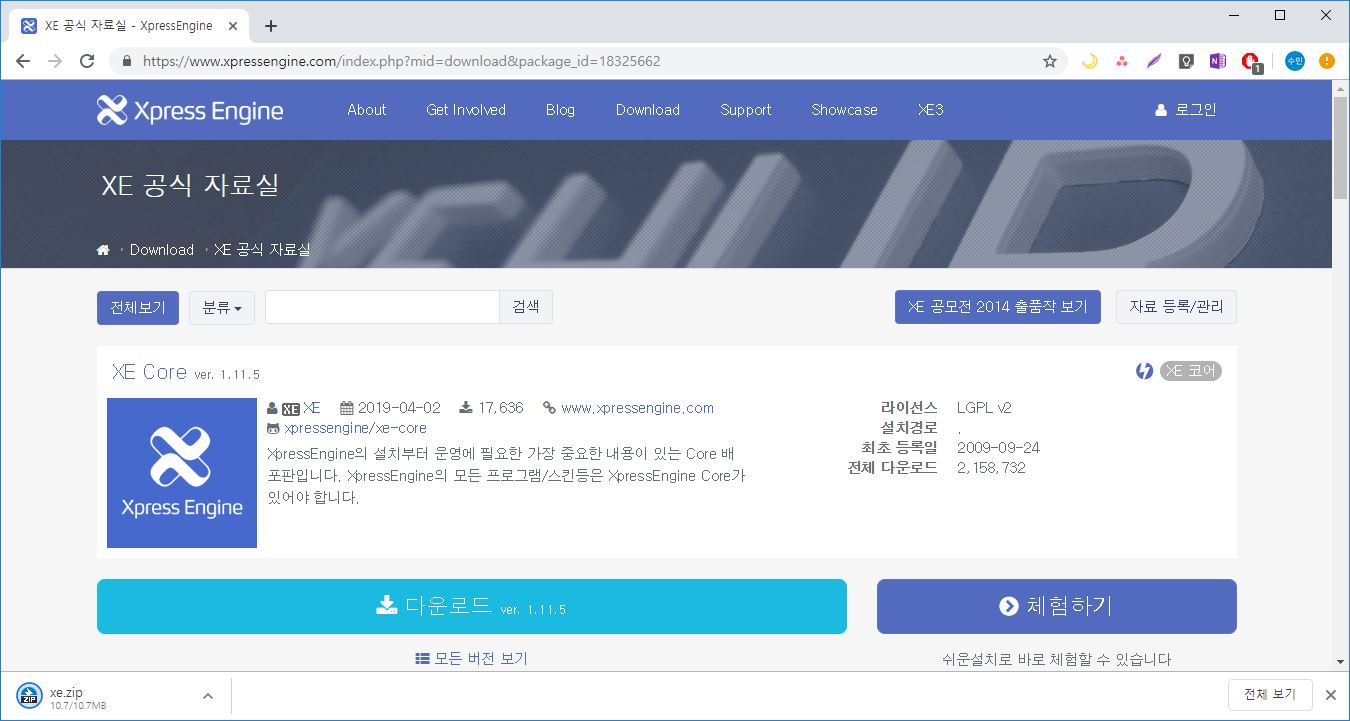The height and width of the screenshot is (721, 1350).
Task: Click Download in the breadcrumb
Action: click(162, 250)
